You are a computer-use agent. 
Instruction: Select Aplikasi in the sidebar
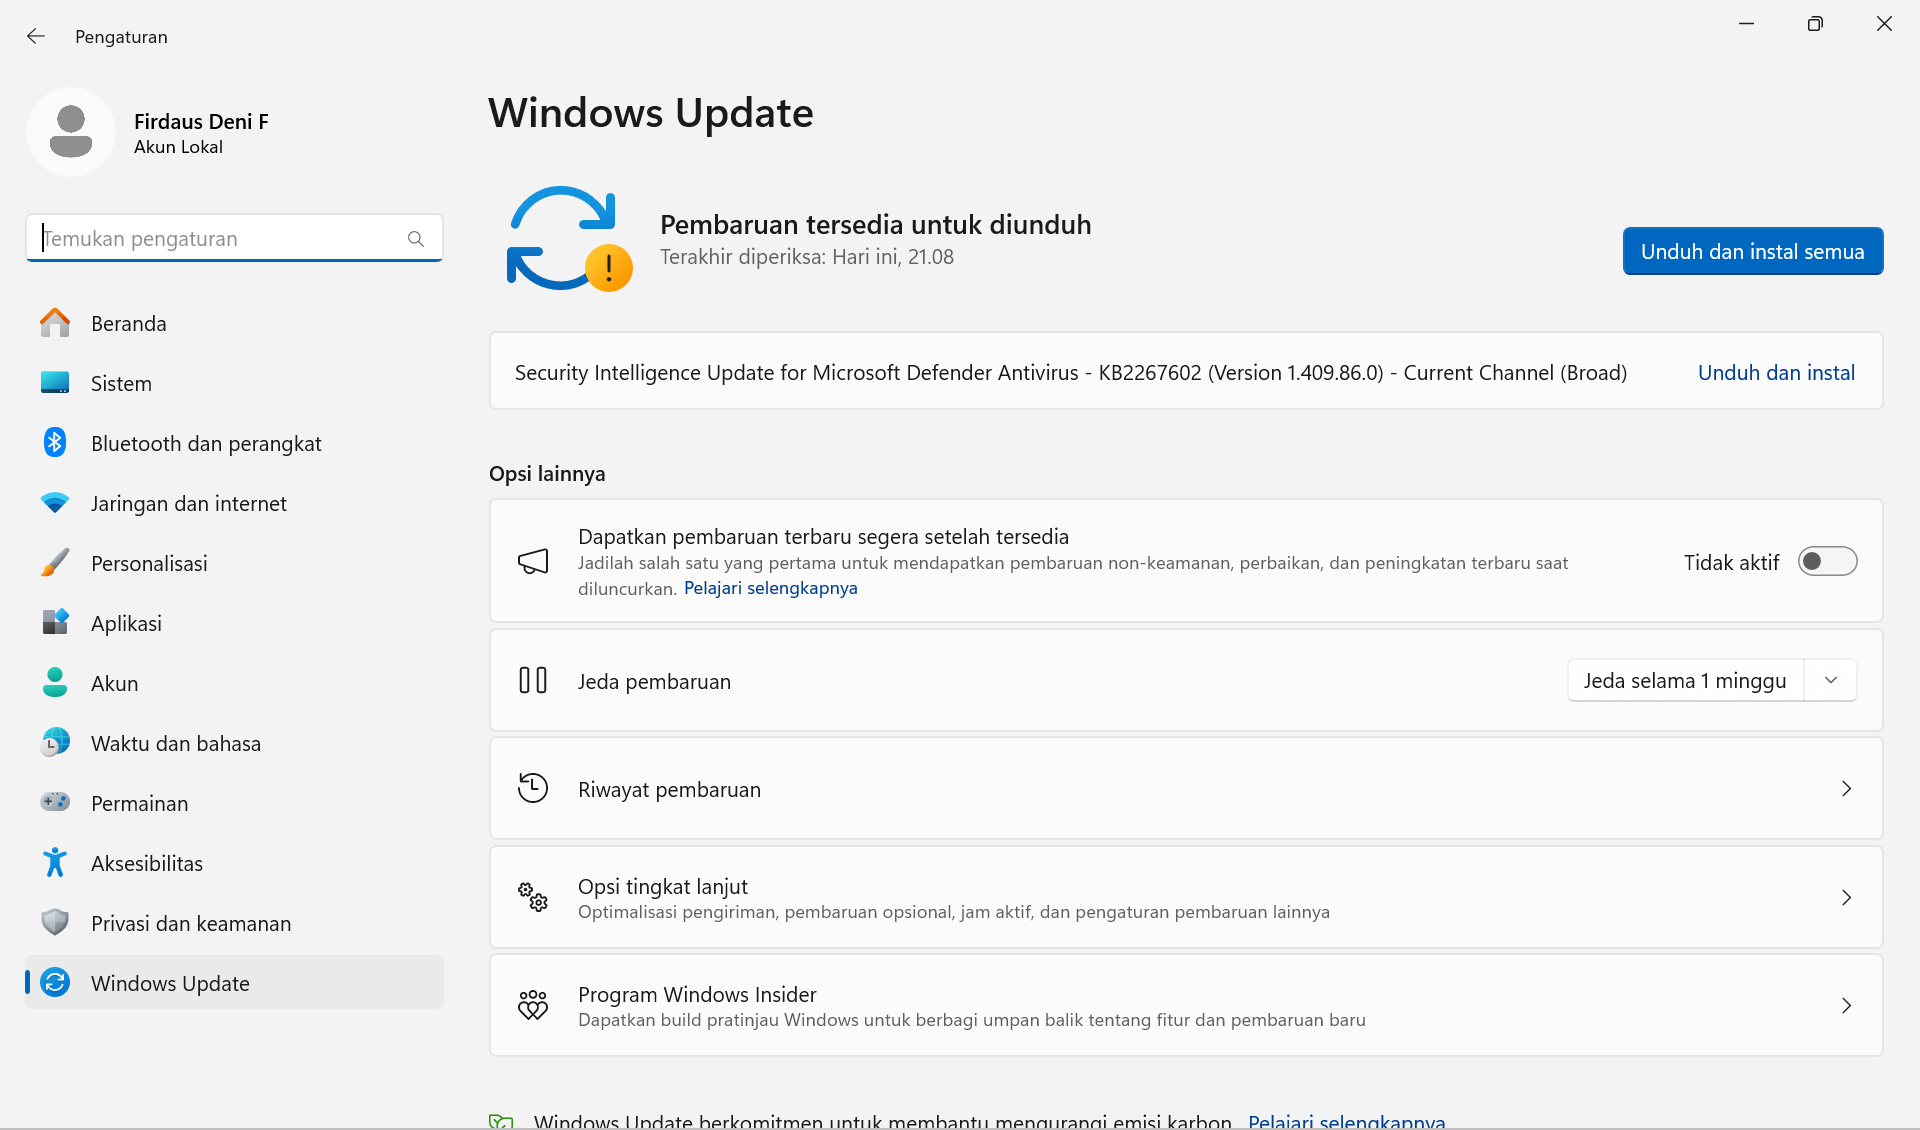(235, 623)
